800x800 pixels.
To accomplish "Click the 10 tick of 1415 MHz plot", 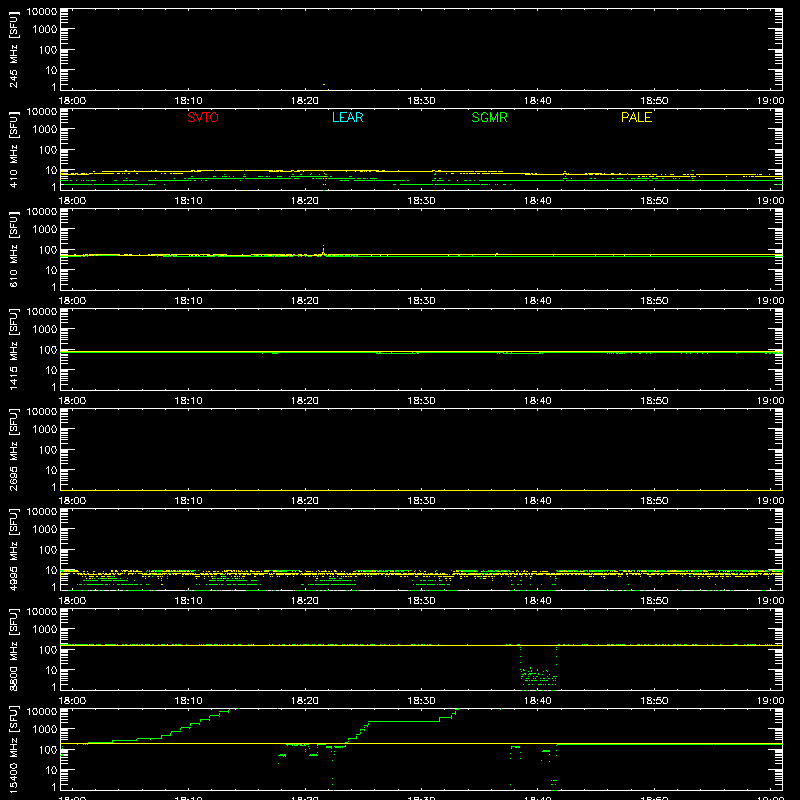I will (x=51, y=370).
